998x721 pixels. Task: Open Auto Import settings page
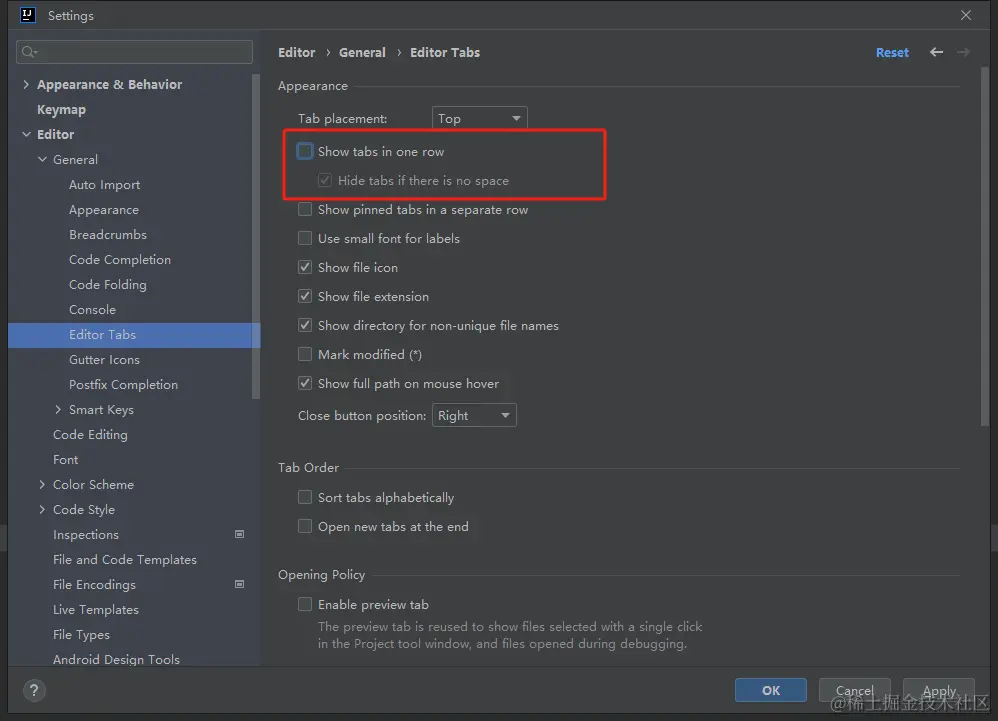(x=104, y=185)
